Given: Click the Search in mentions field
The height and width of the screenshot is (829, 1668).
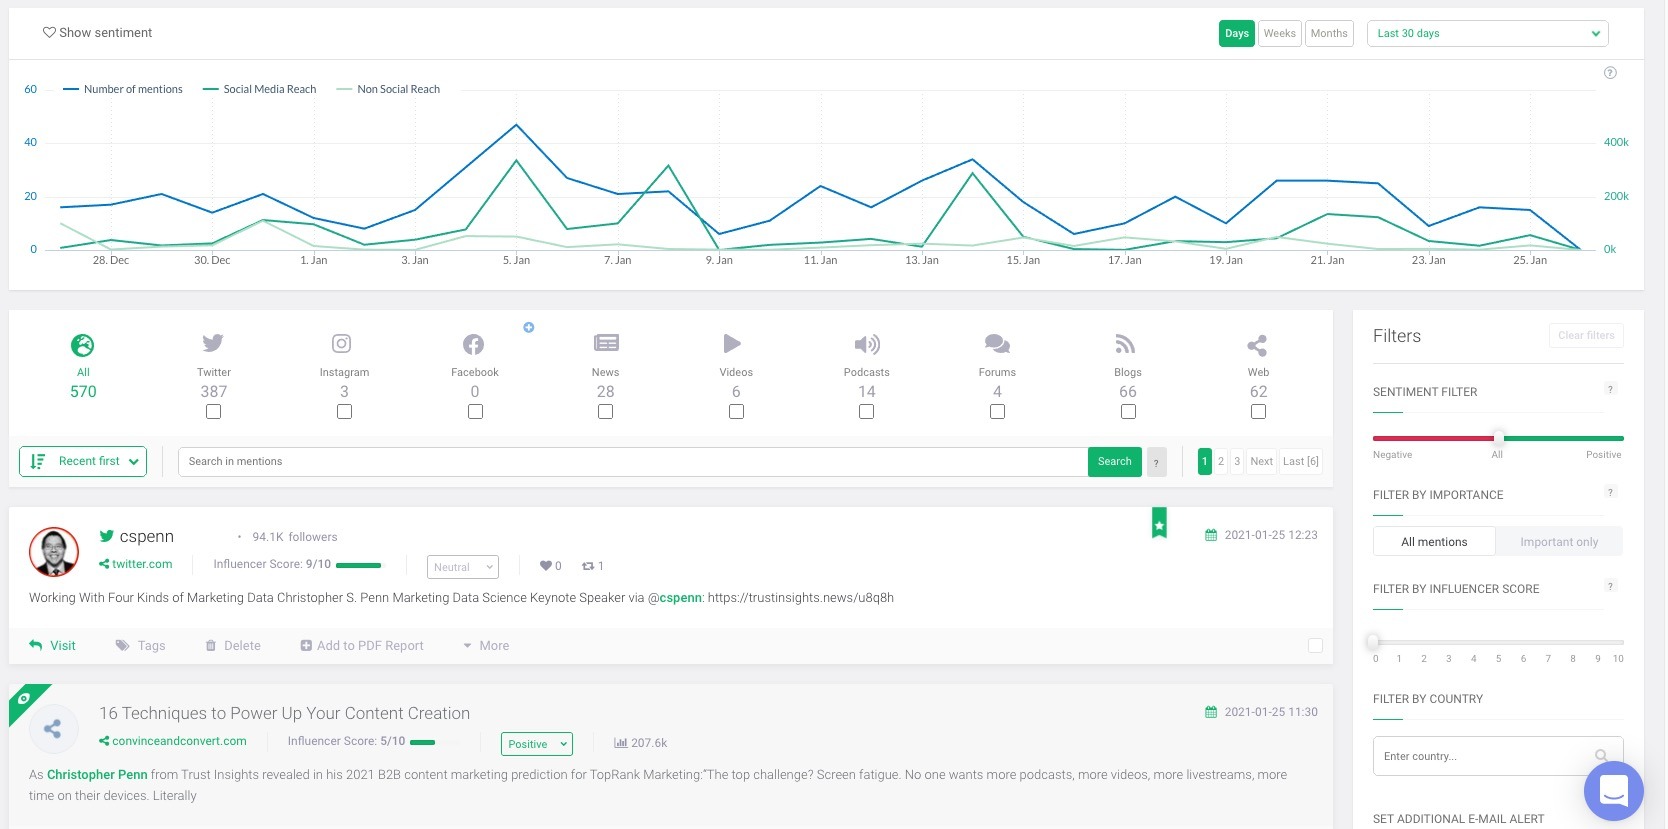Looking at the screenshot, I should click(633, 462).
